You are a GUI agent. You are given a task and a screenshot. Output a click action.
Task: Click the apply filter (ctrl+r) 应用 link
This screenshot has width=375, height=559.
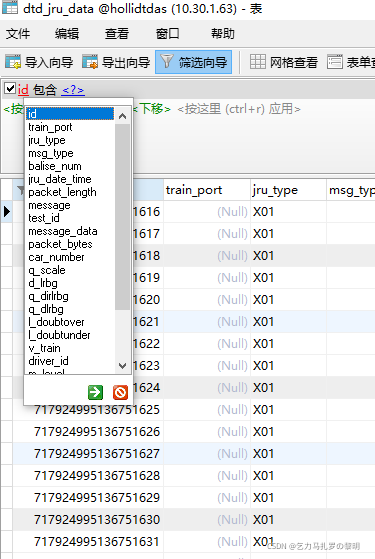pos(239,108)
